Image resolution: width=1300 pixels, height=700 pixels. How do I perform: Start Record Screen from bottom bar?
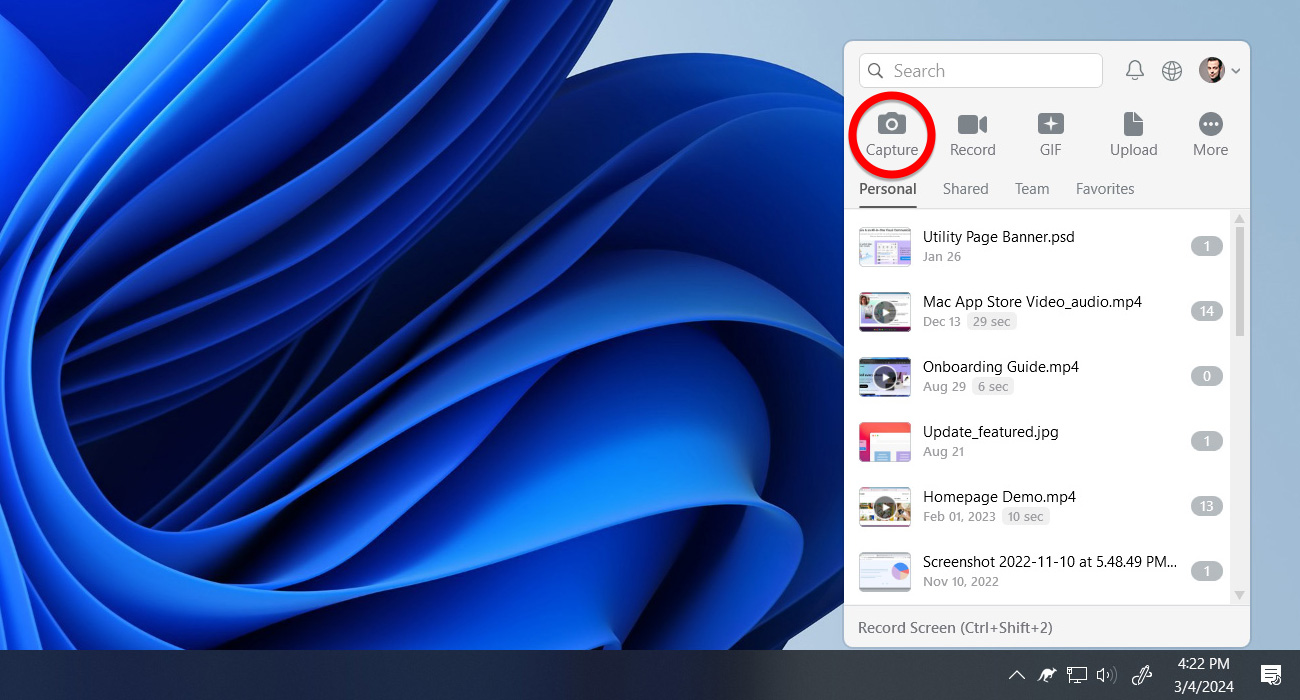(952, 627)
